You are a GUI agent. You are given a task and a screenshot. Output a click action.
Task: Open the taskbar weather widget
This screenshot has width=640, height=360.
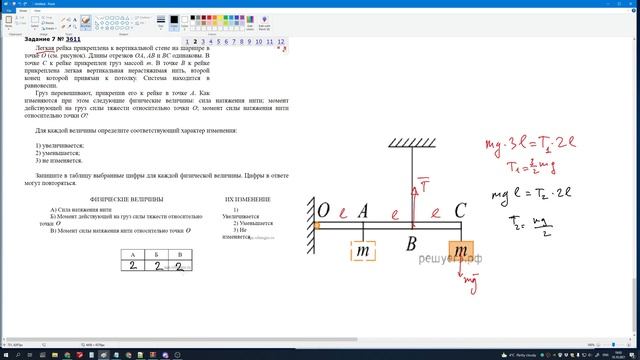click(519, 355)
